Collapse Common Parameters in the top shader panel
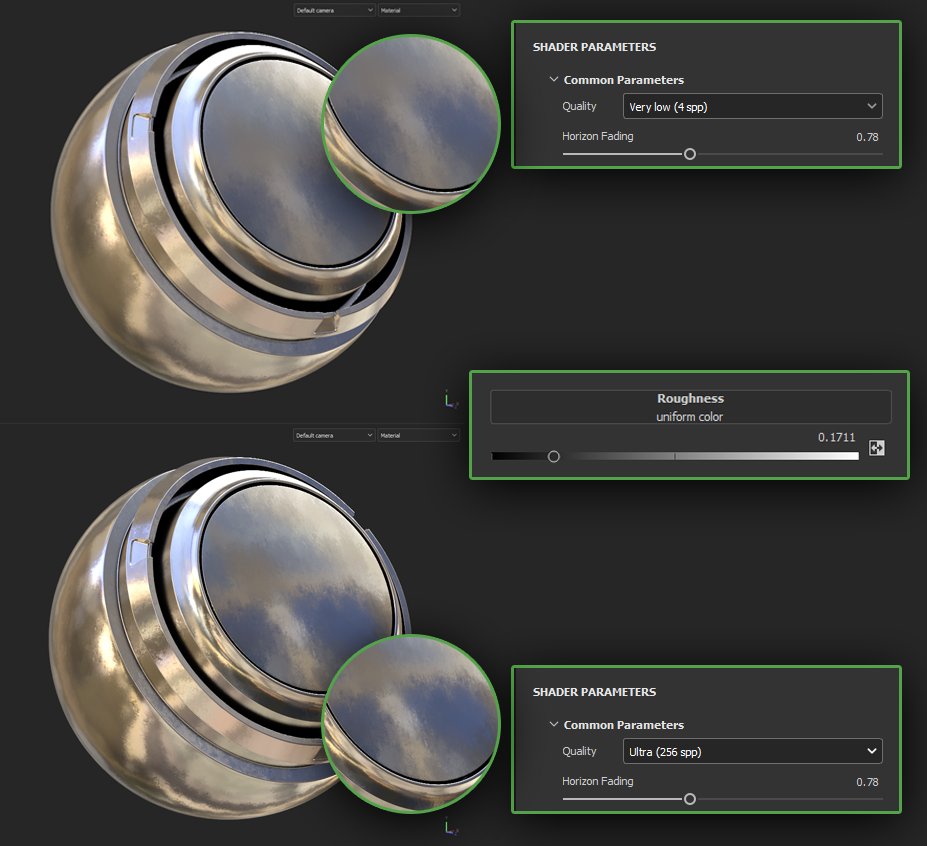927x846 pixels. pos(553,79)
